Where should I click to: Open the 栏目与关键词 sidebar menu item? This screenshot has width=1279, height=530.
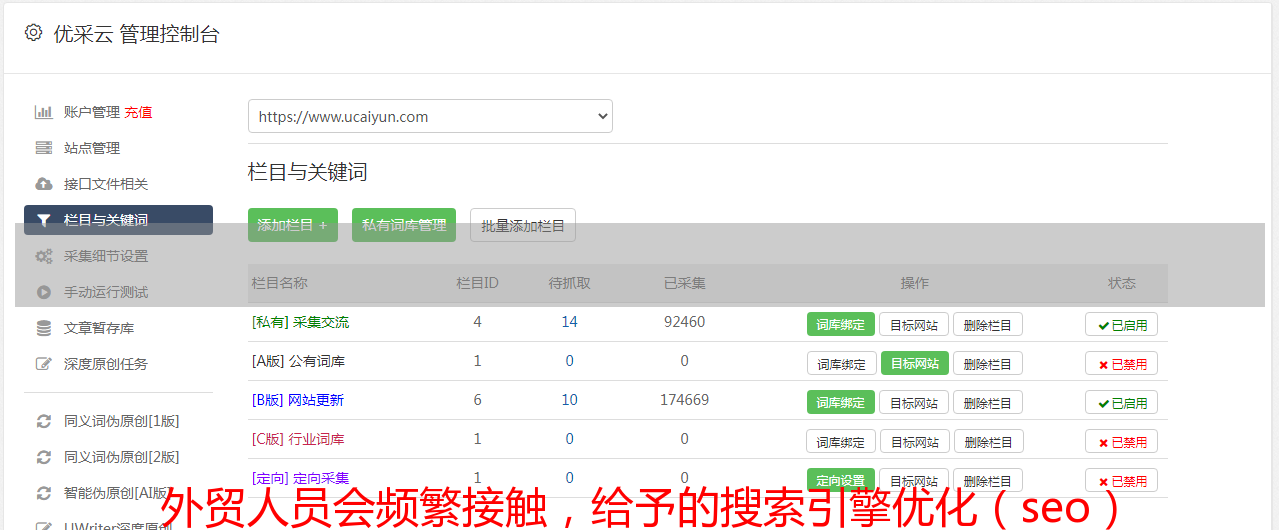(x=118, y=220)
